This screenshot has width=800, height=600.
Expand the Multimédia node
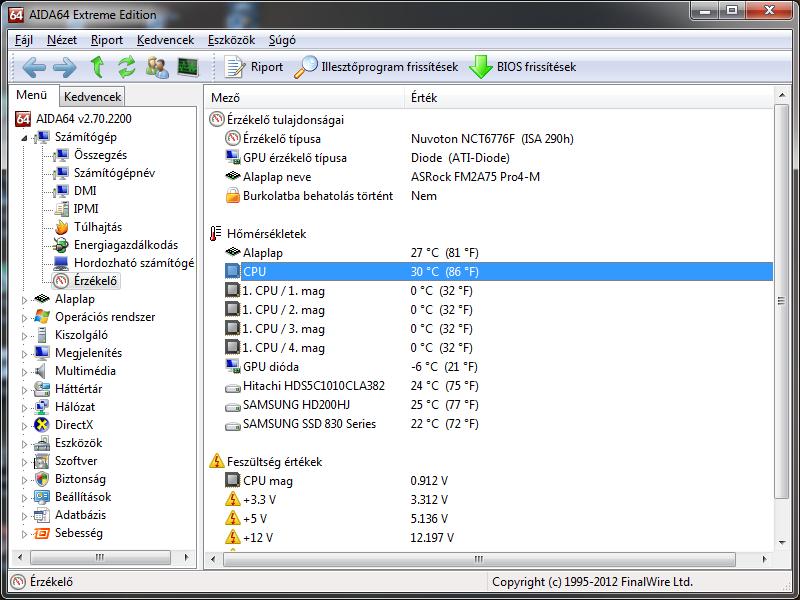point(24,372)
